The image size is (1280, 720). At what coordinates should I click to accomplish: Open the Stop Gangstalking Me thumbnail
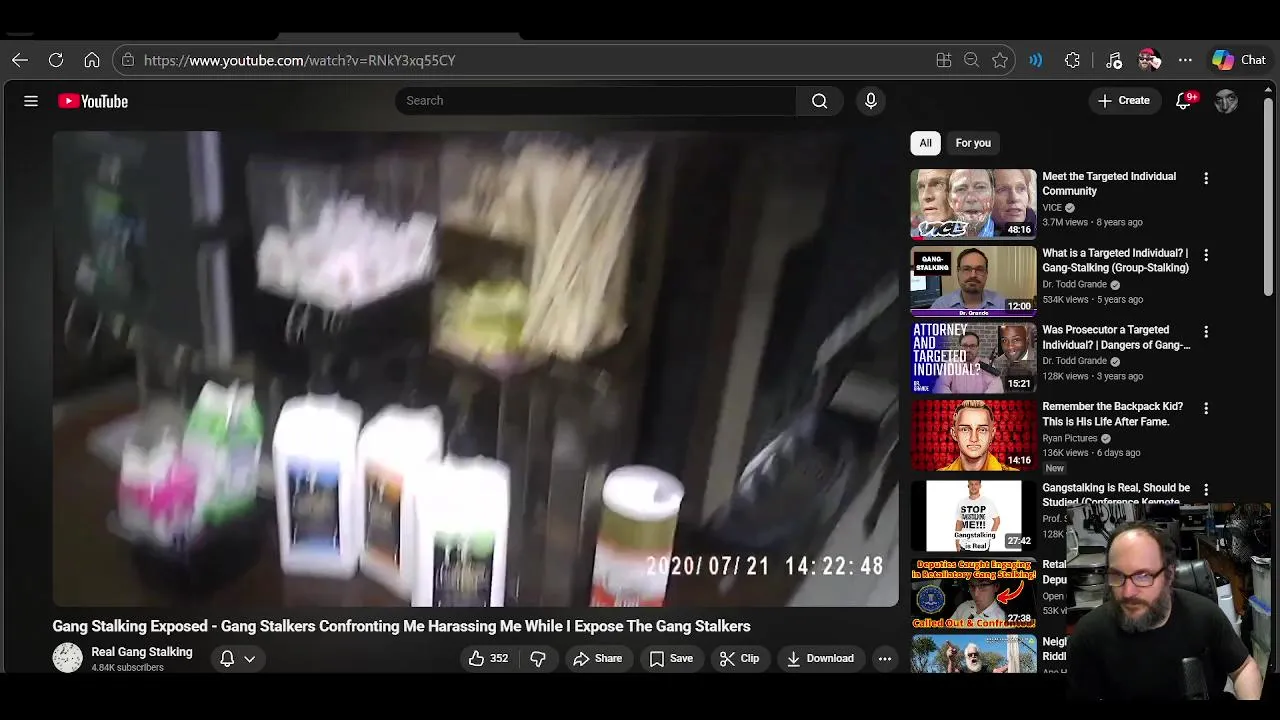pyautogui.click(x=973, y=515)
